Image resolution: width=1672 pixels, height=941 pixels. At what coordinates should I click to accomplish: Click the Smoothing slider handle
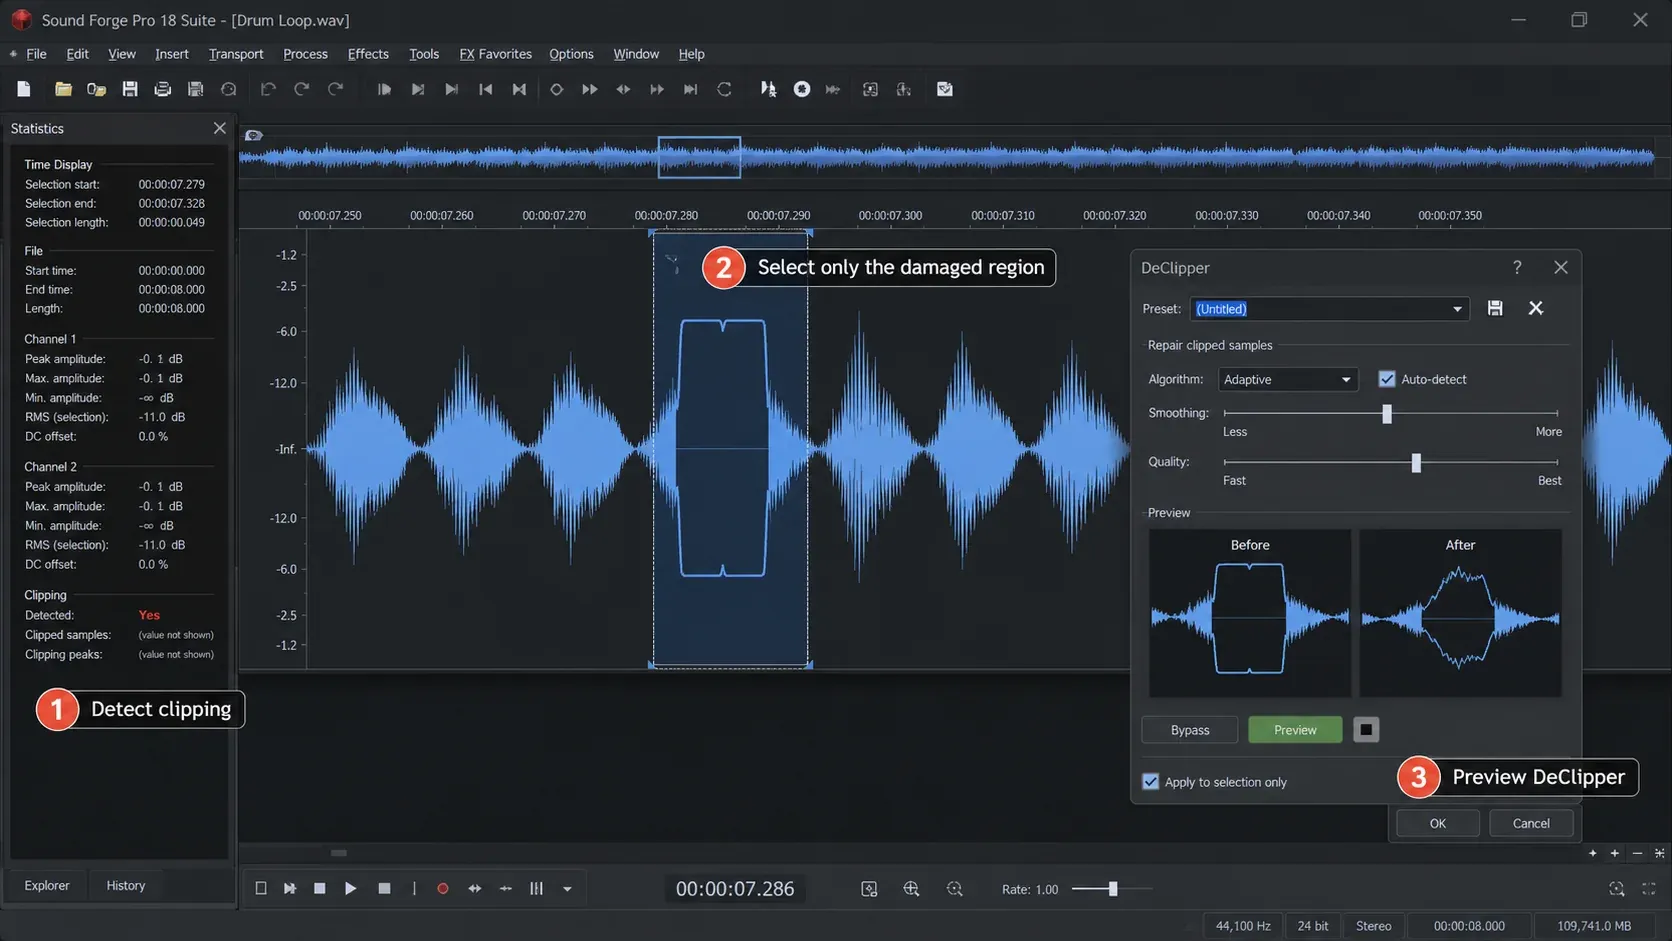click(1387, 413)
